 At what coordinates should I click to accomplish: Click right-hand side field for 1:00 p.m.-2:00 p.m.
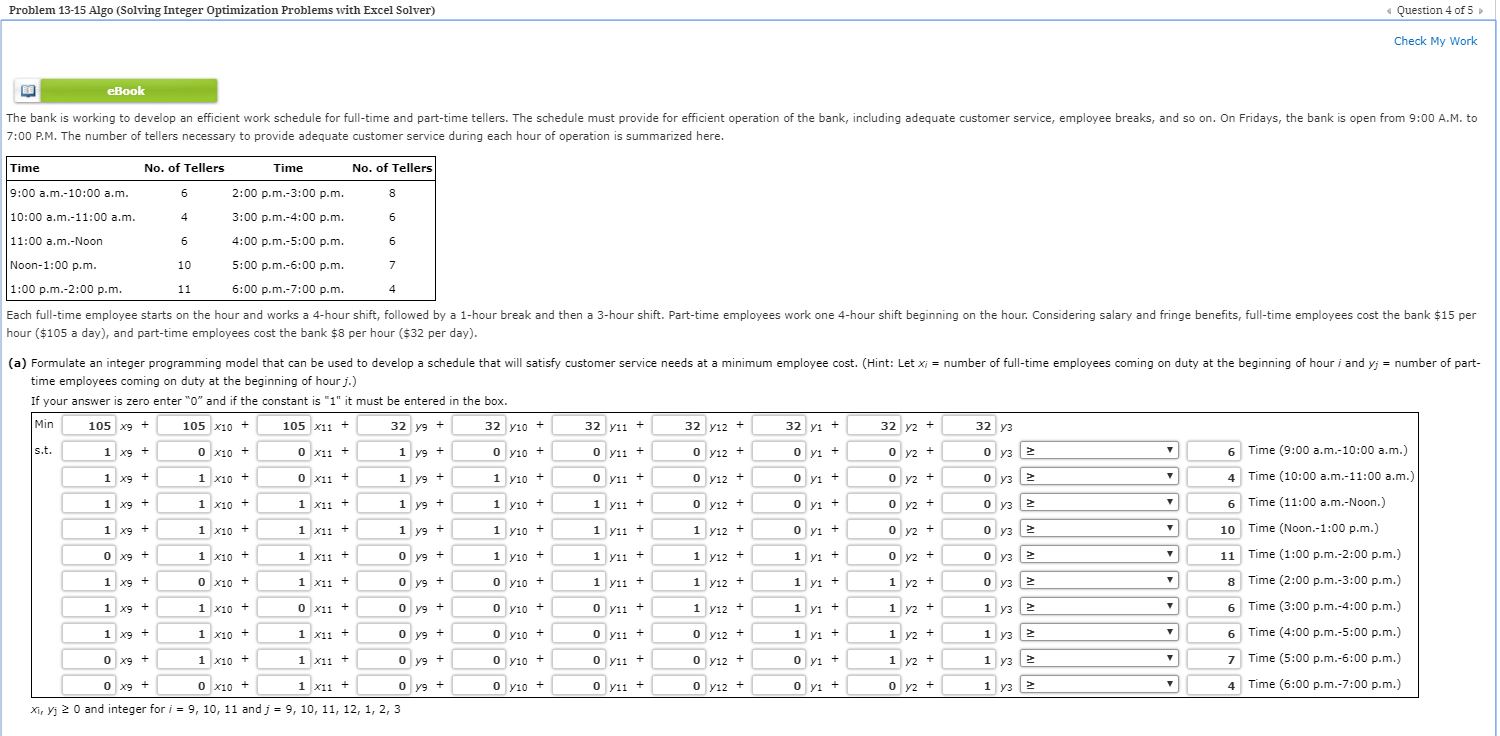[x=1214, y=555]
